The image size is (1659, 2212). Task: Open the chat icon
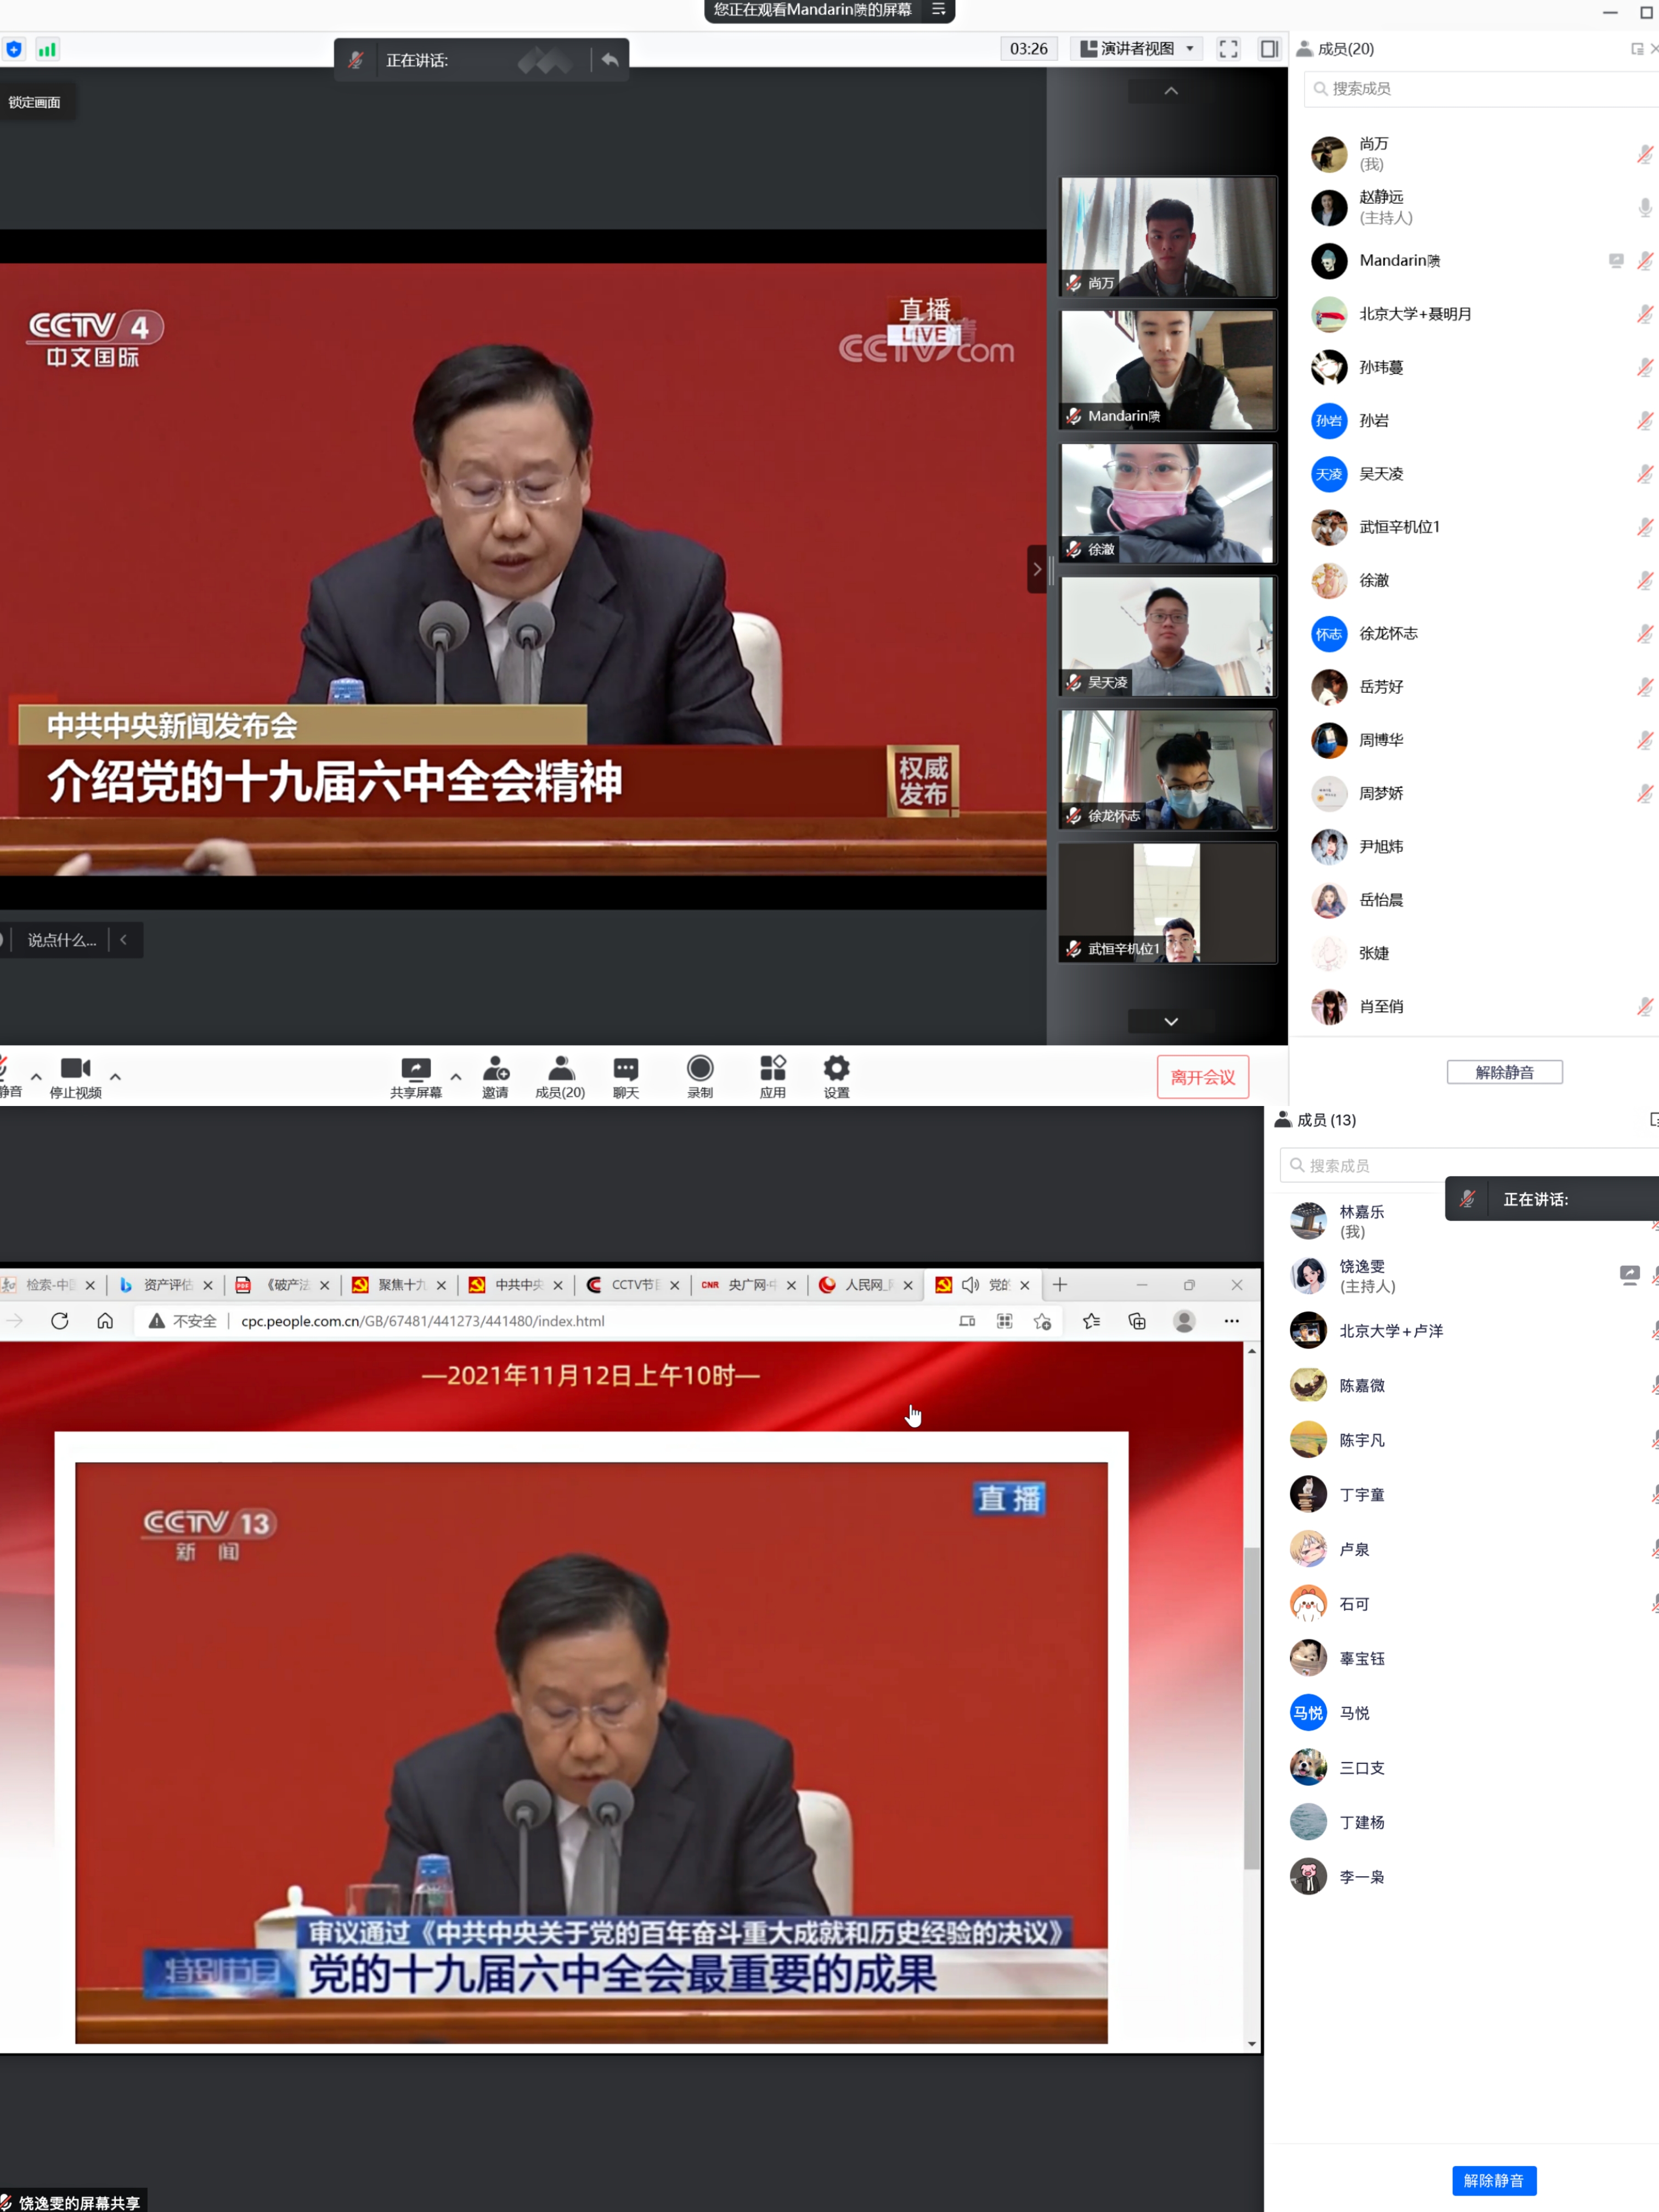pyautogui.click(x=626, y=1069)
